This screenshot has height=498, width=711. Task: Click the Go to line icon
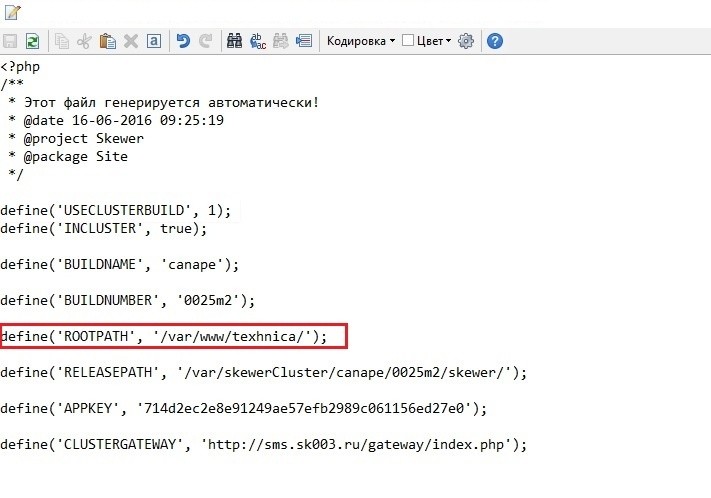point(304,41)
